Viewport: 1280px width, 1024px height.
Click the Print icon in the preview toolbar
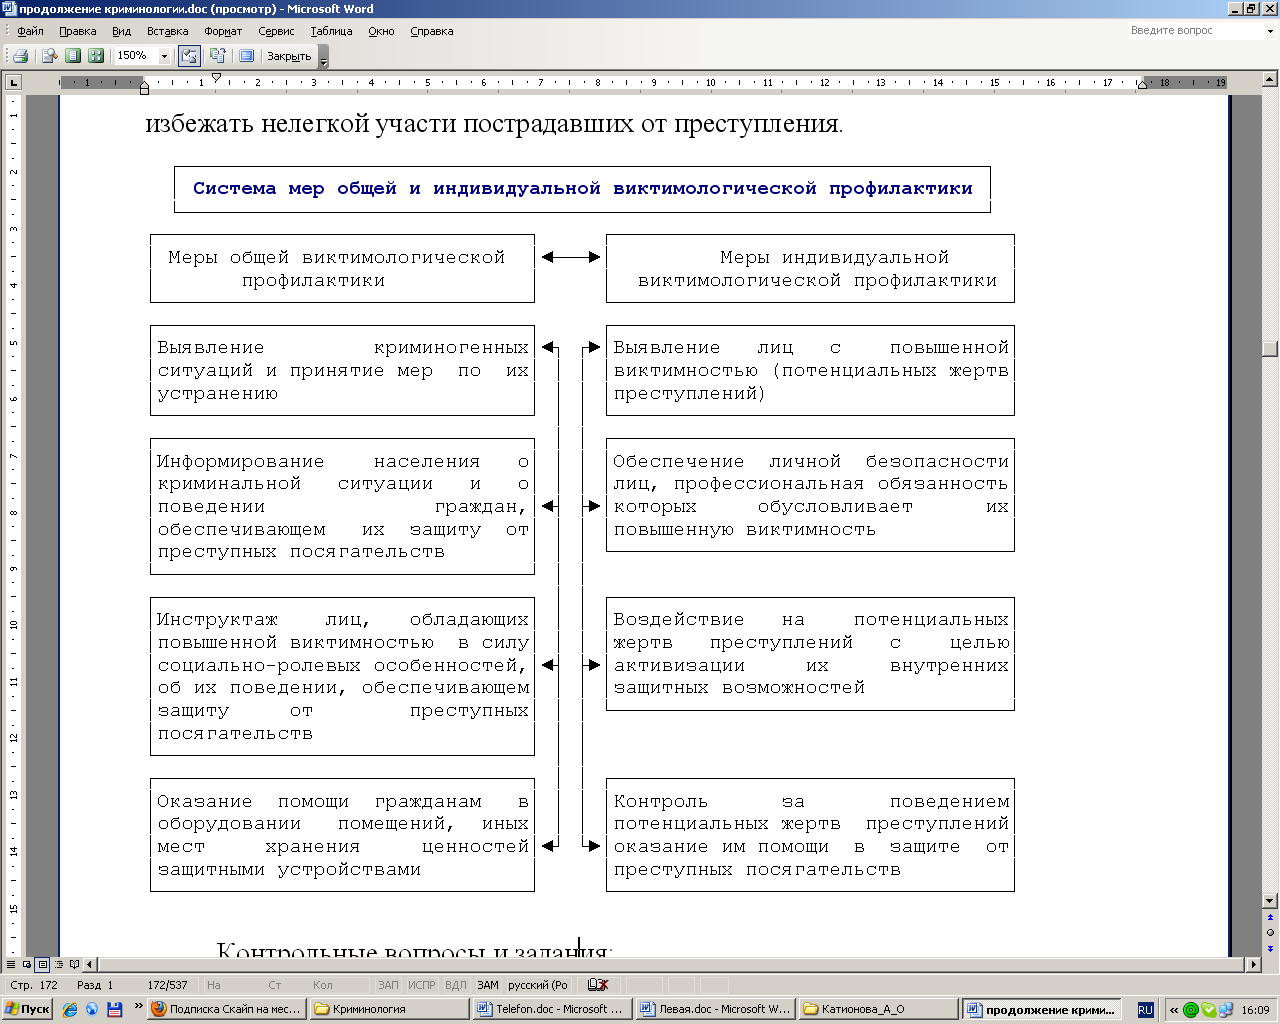(20, 56)
